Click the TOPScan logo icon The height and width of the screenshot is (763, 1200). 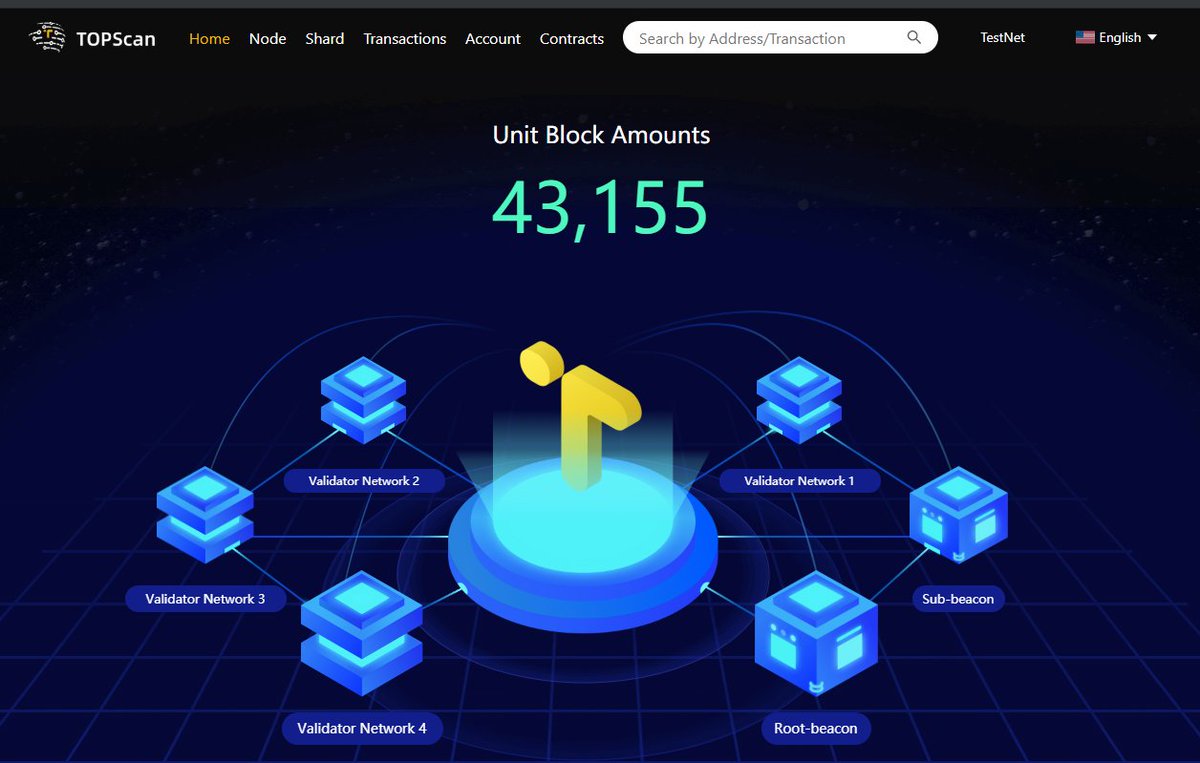(x=47, y=38)
